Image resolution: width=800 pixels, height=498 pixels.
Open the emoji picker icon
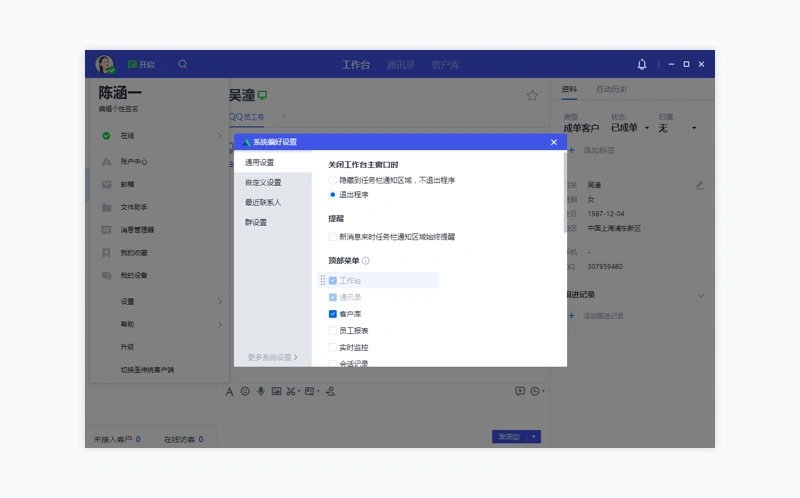[245, 391]
